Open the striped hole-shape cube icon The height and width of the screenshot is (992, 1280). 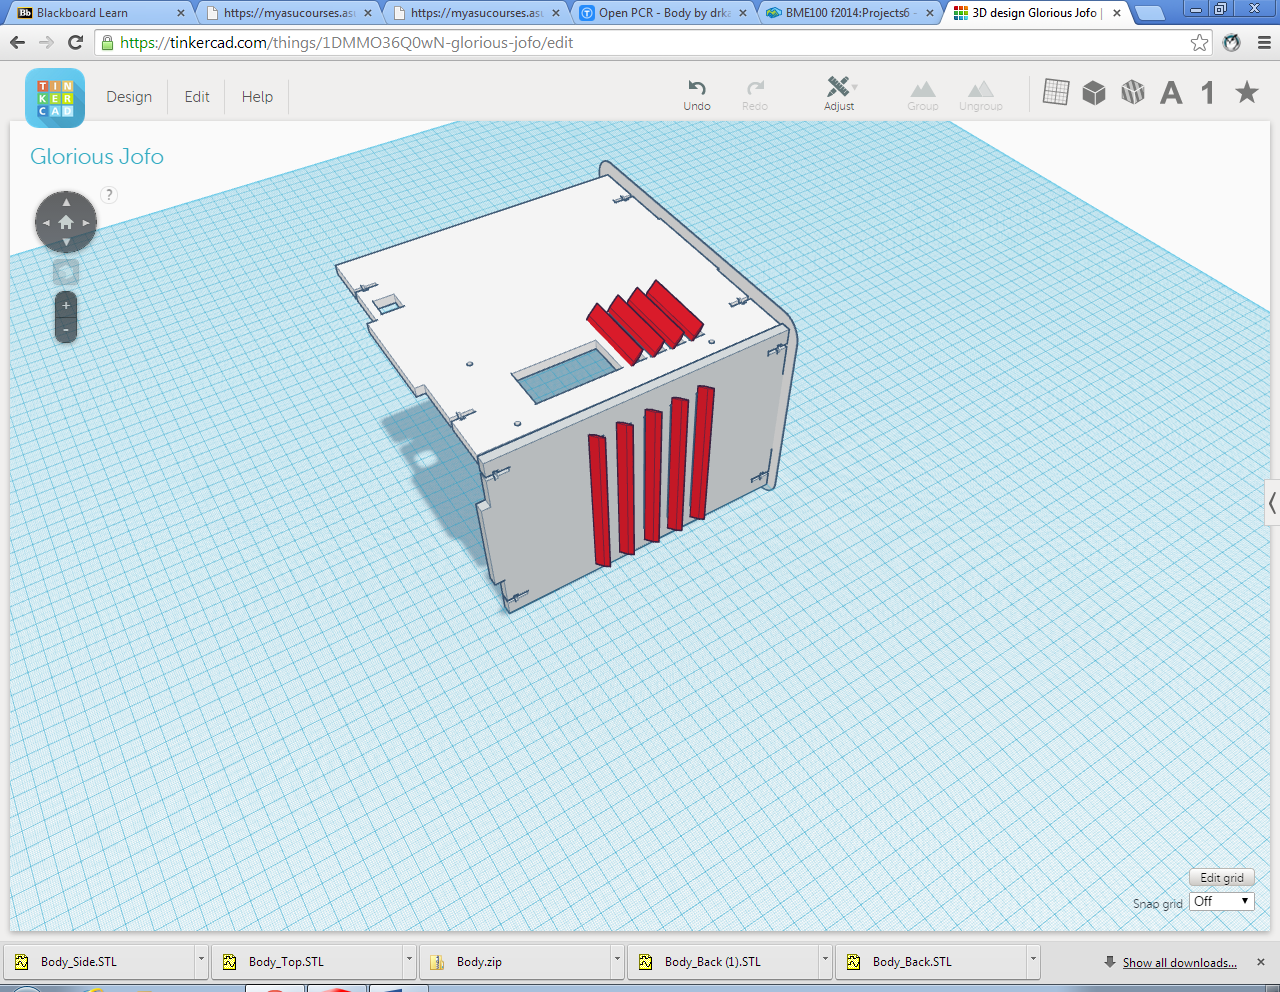coord(1133,93)
